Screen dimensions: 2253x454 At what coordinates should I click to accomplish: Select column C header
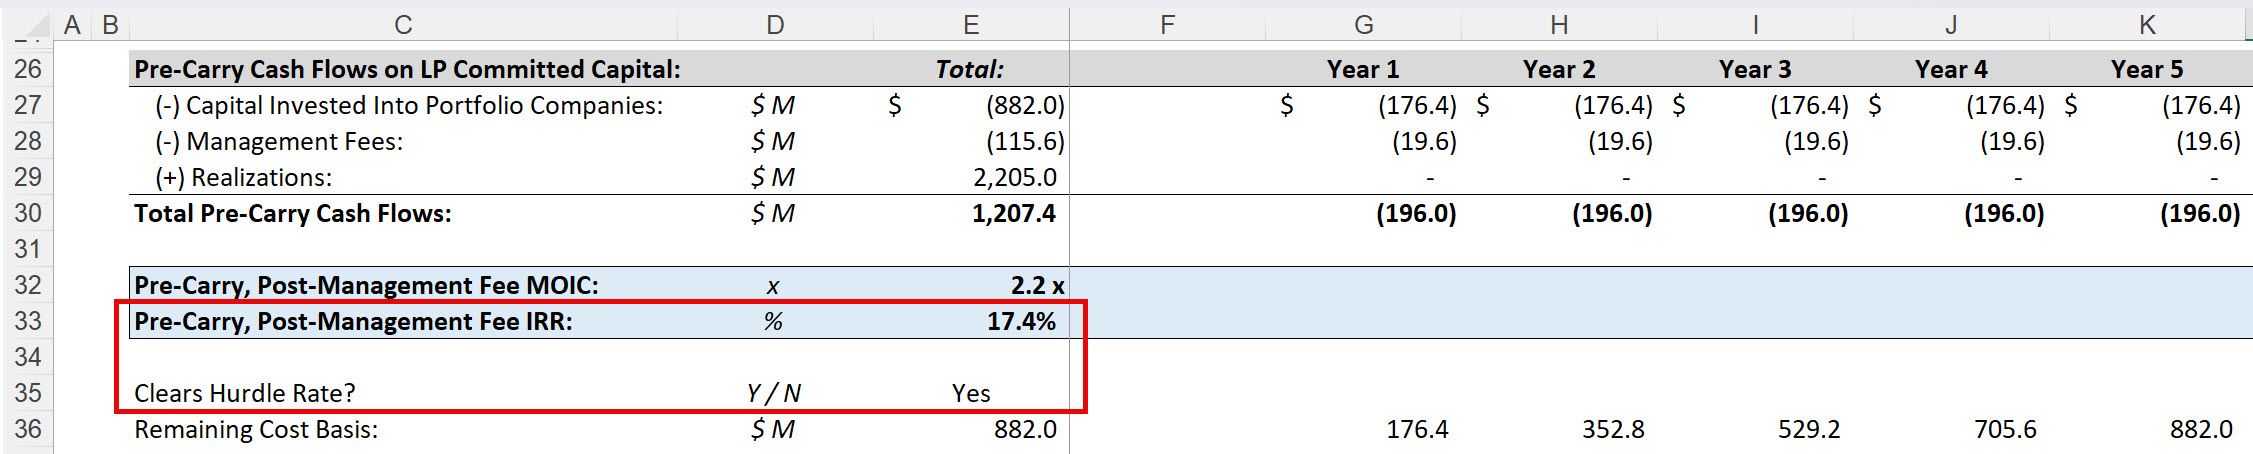pos(403,25)
